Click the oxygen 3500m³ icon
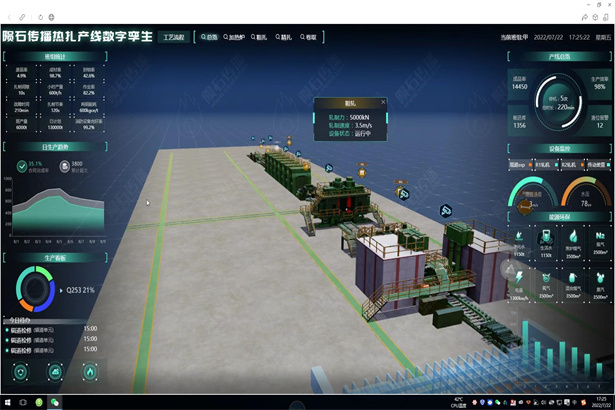 546,278
